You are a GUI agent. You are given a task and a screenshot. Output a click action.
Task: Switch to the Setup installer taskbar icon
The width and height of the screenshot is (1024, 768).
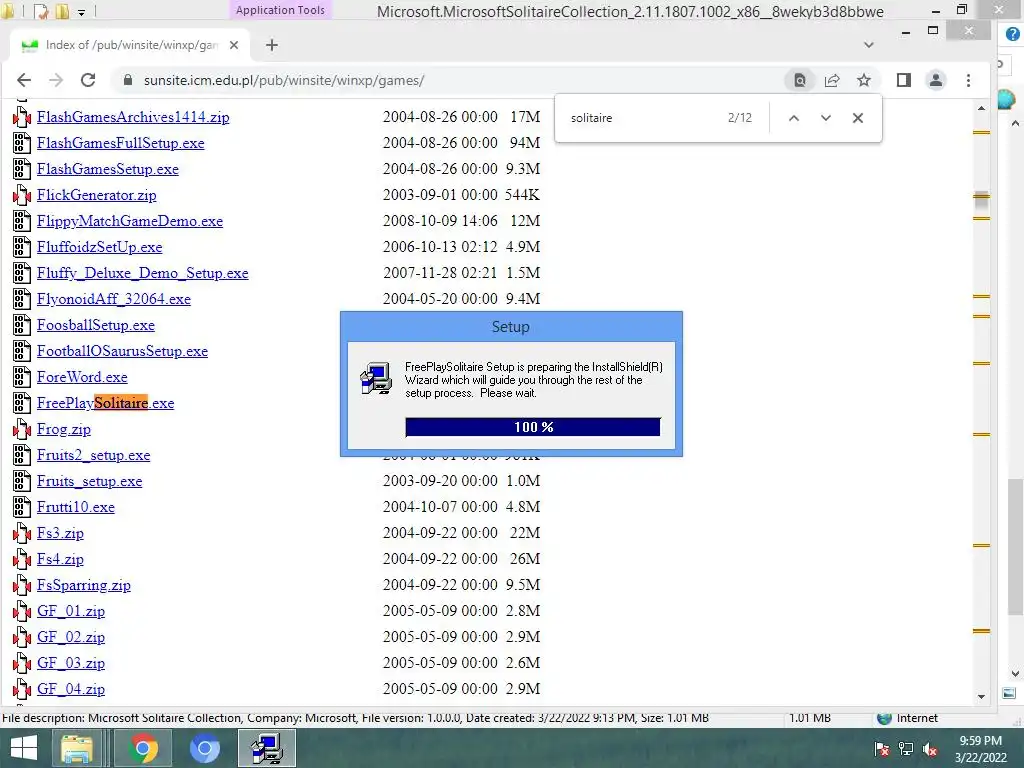point(266,748)
